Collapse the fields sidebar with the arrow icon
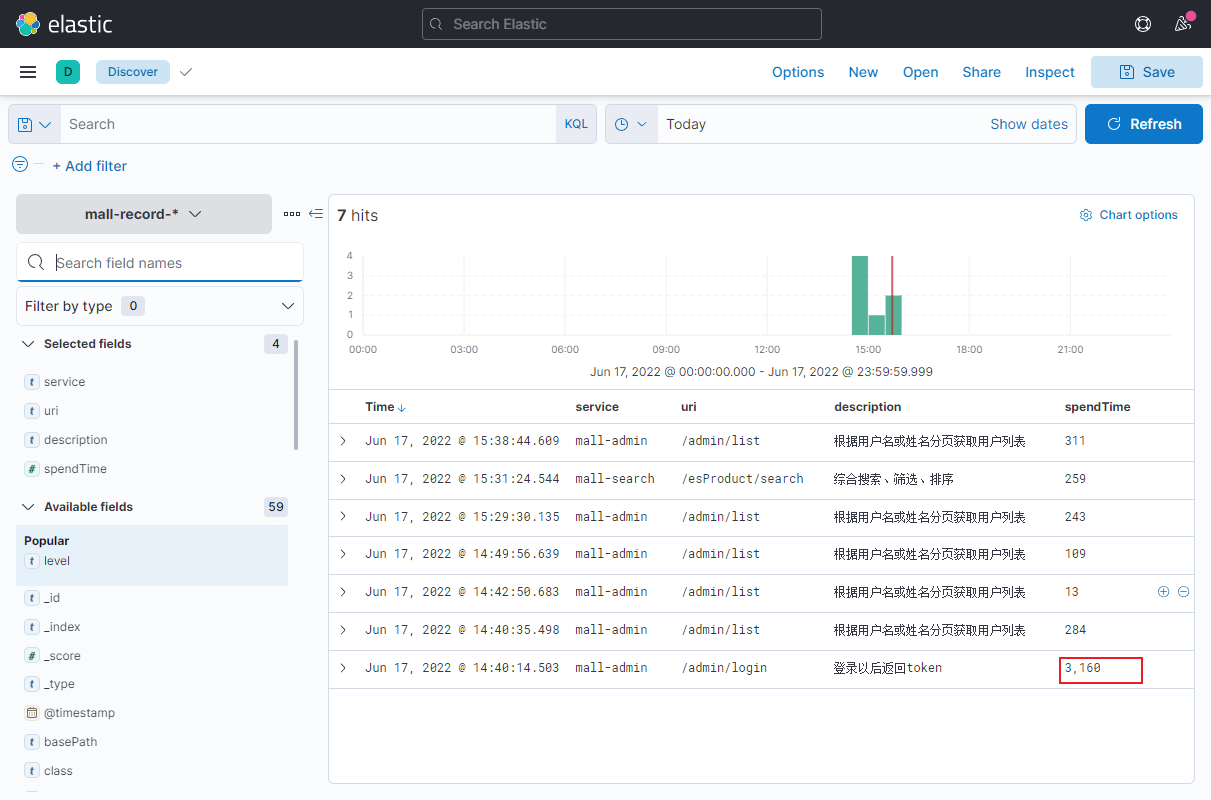 click(x=316, y=213)
